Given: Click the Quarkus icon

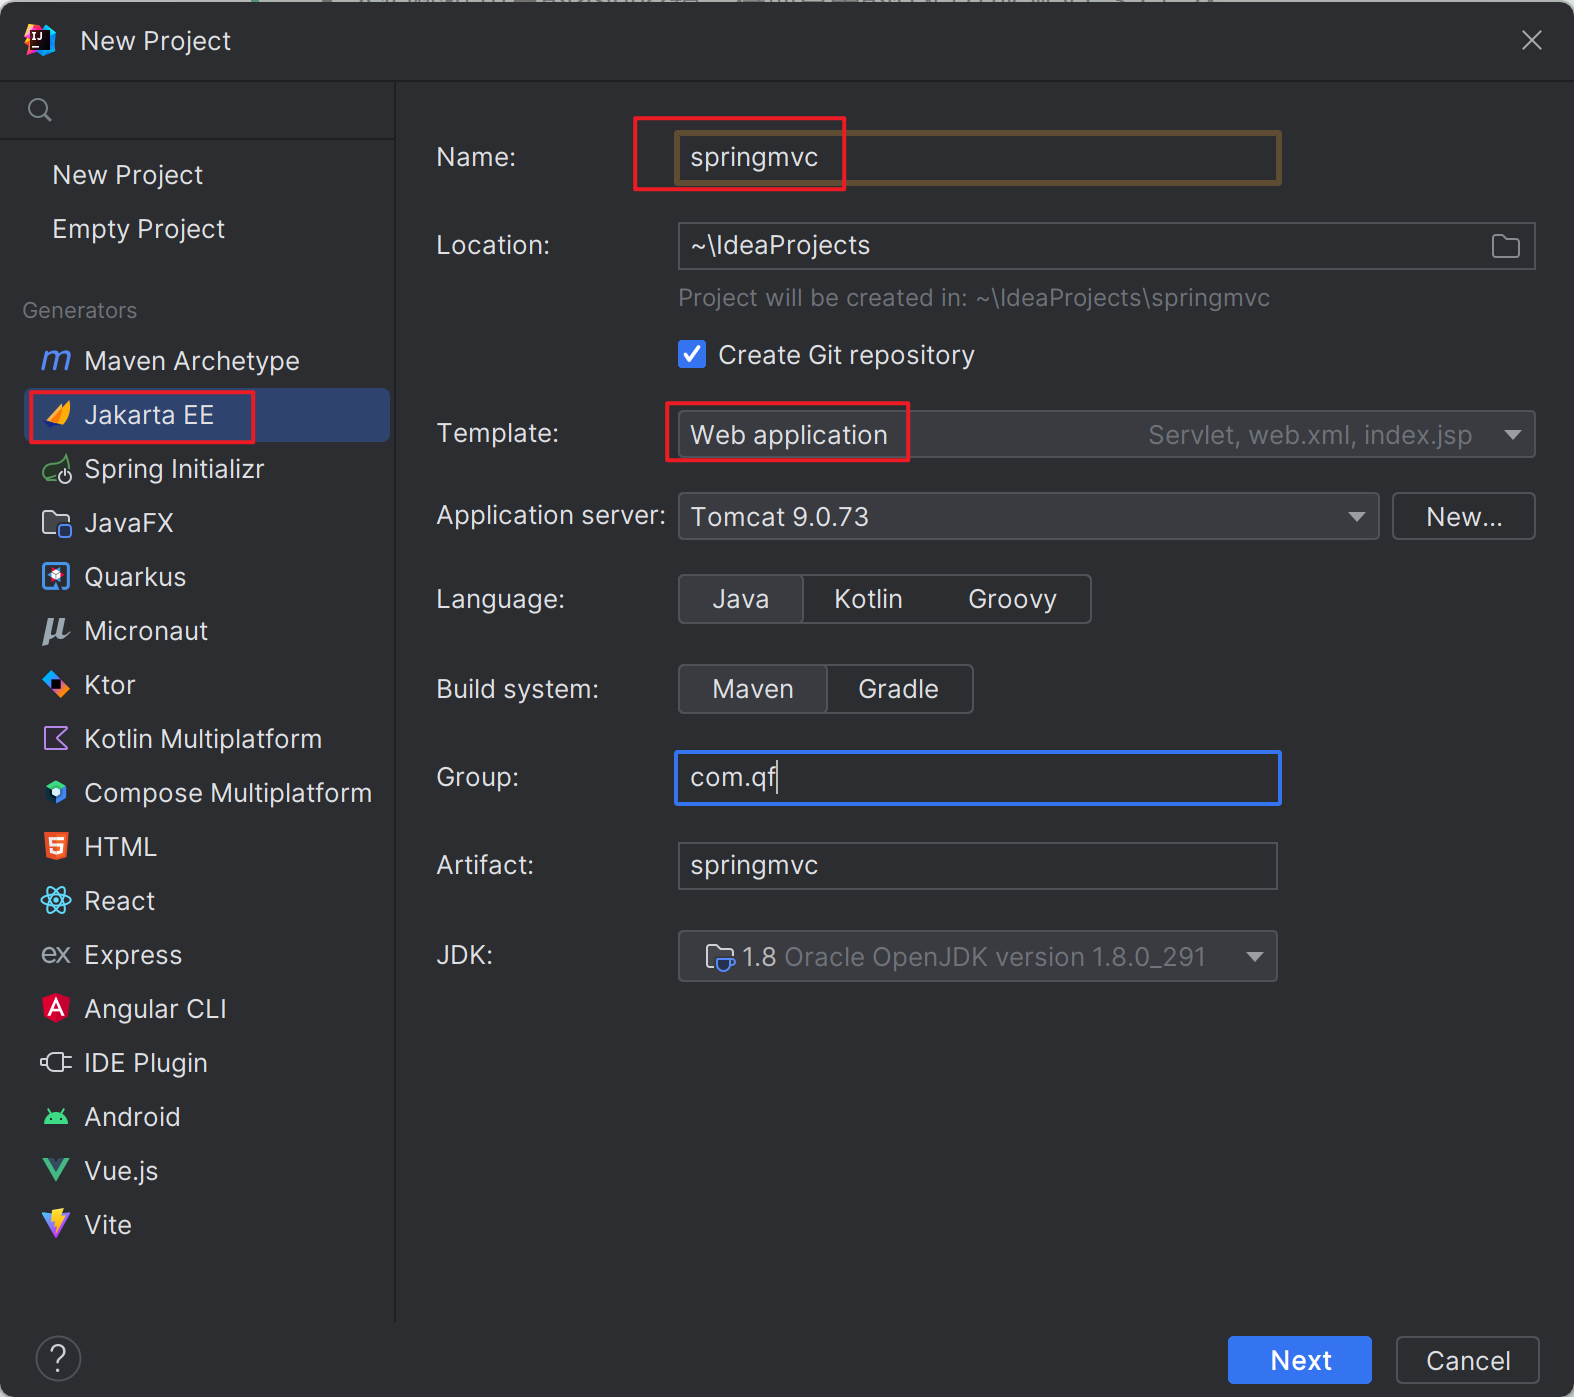Looking at the screenshot, I should click(x=56, y=577).
